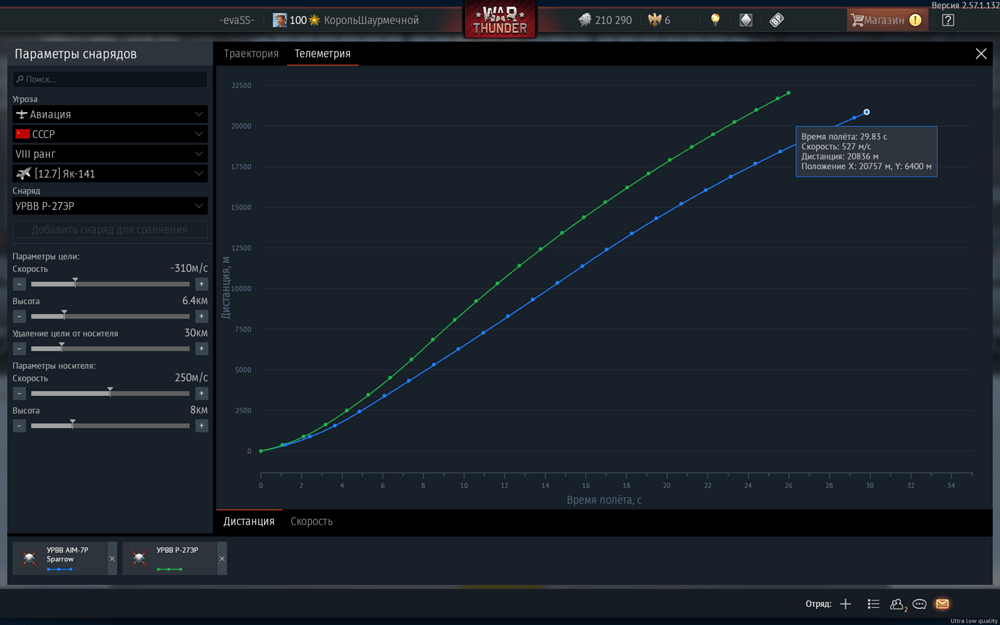Open the Як-141 vehicle dropdown
Image resolution: width=1000 pixels, height=625 pixels.
pos(110,173)
